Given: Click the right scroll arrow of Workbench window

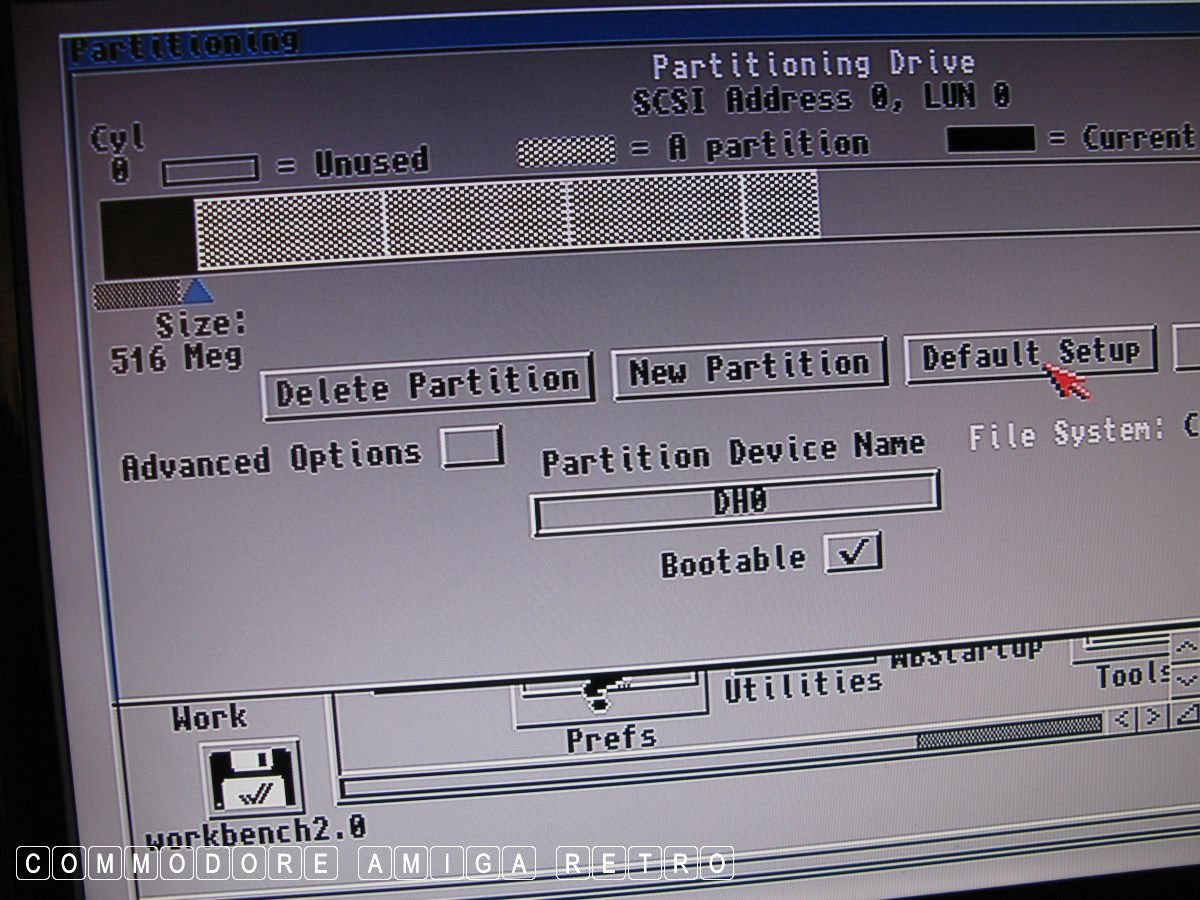Looking at the screenshot, I should click(1153, 716).
